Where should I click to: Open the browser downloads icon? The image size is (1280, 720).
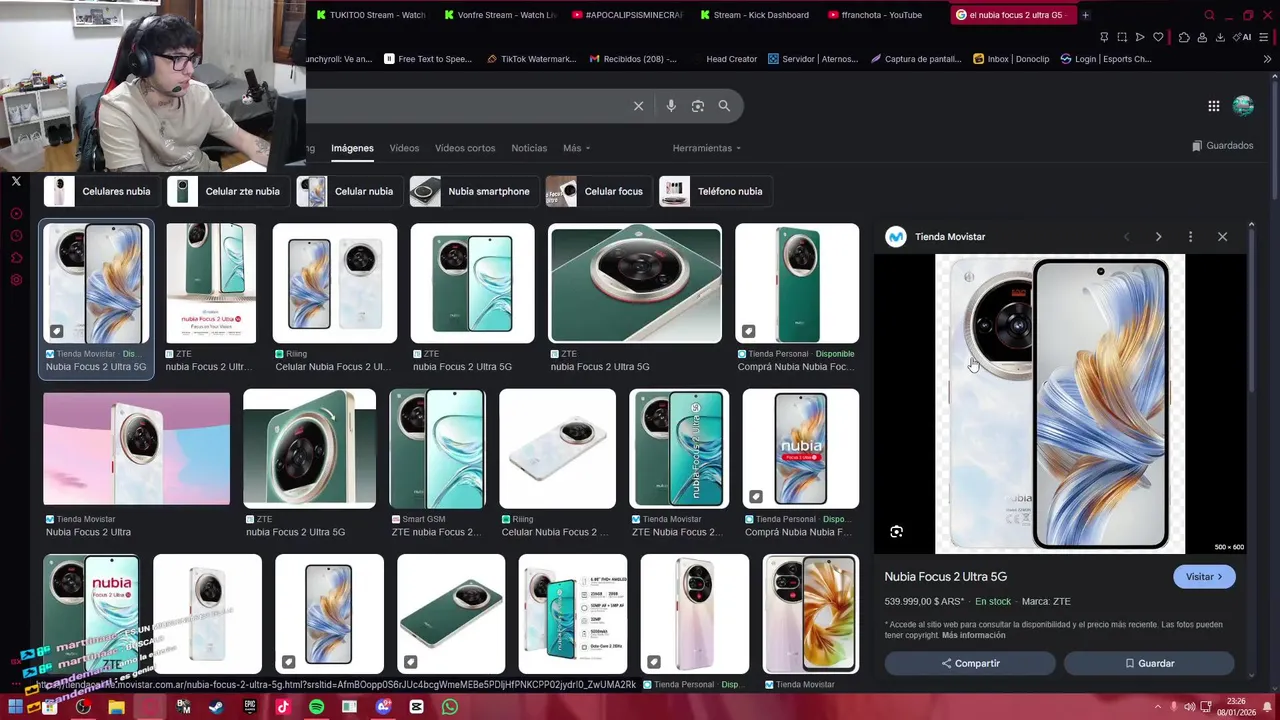1220,37
